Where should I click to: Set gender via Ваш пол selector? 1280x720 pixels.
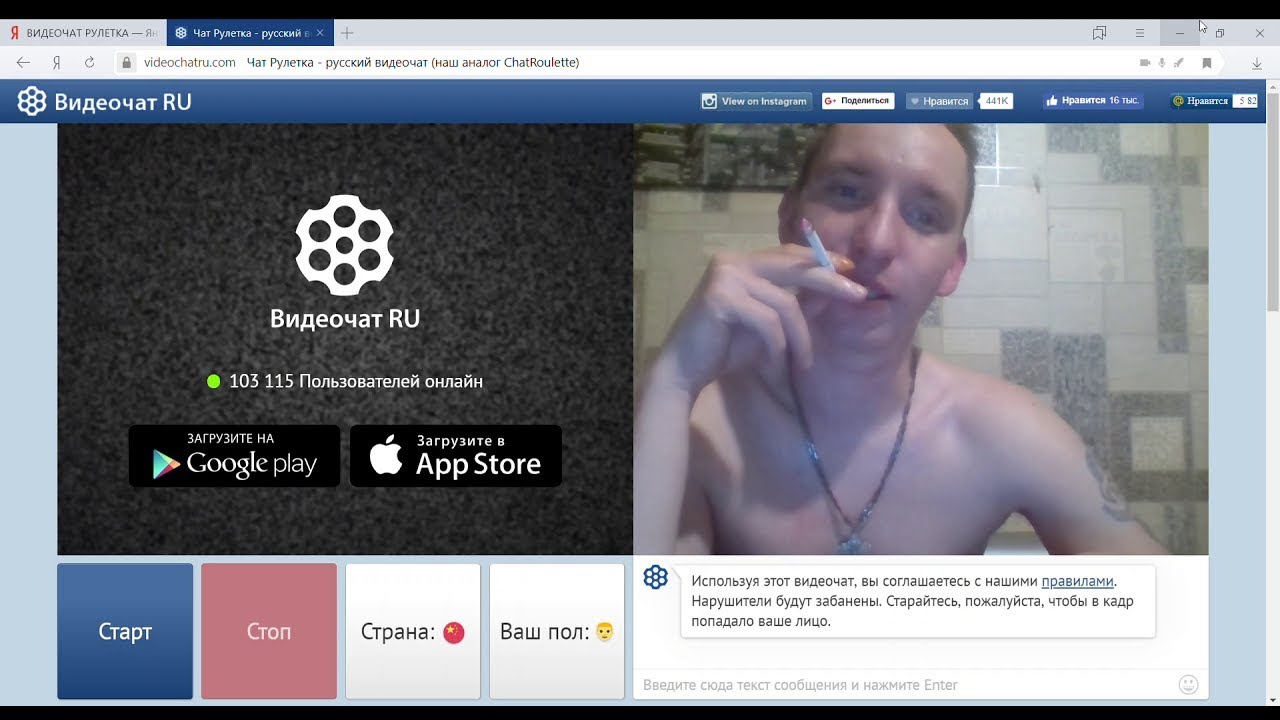coord(557,631)
